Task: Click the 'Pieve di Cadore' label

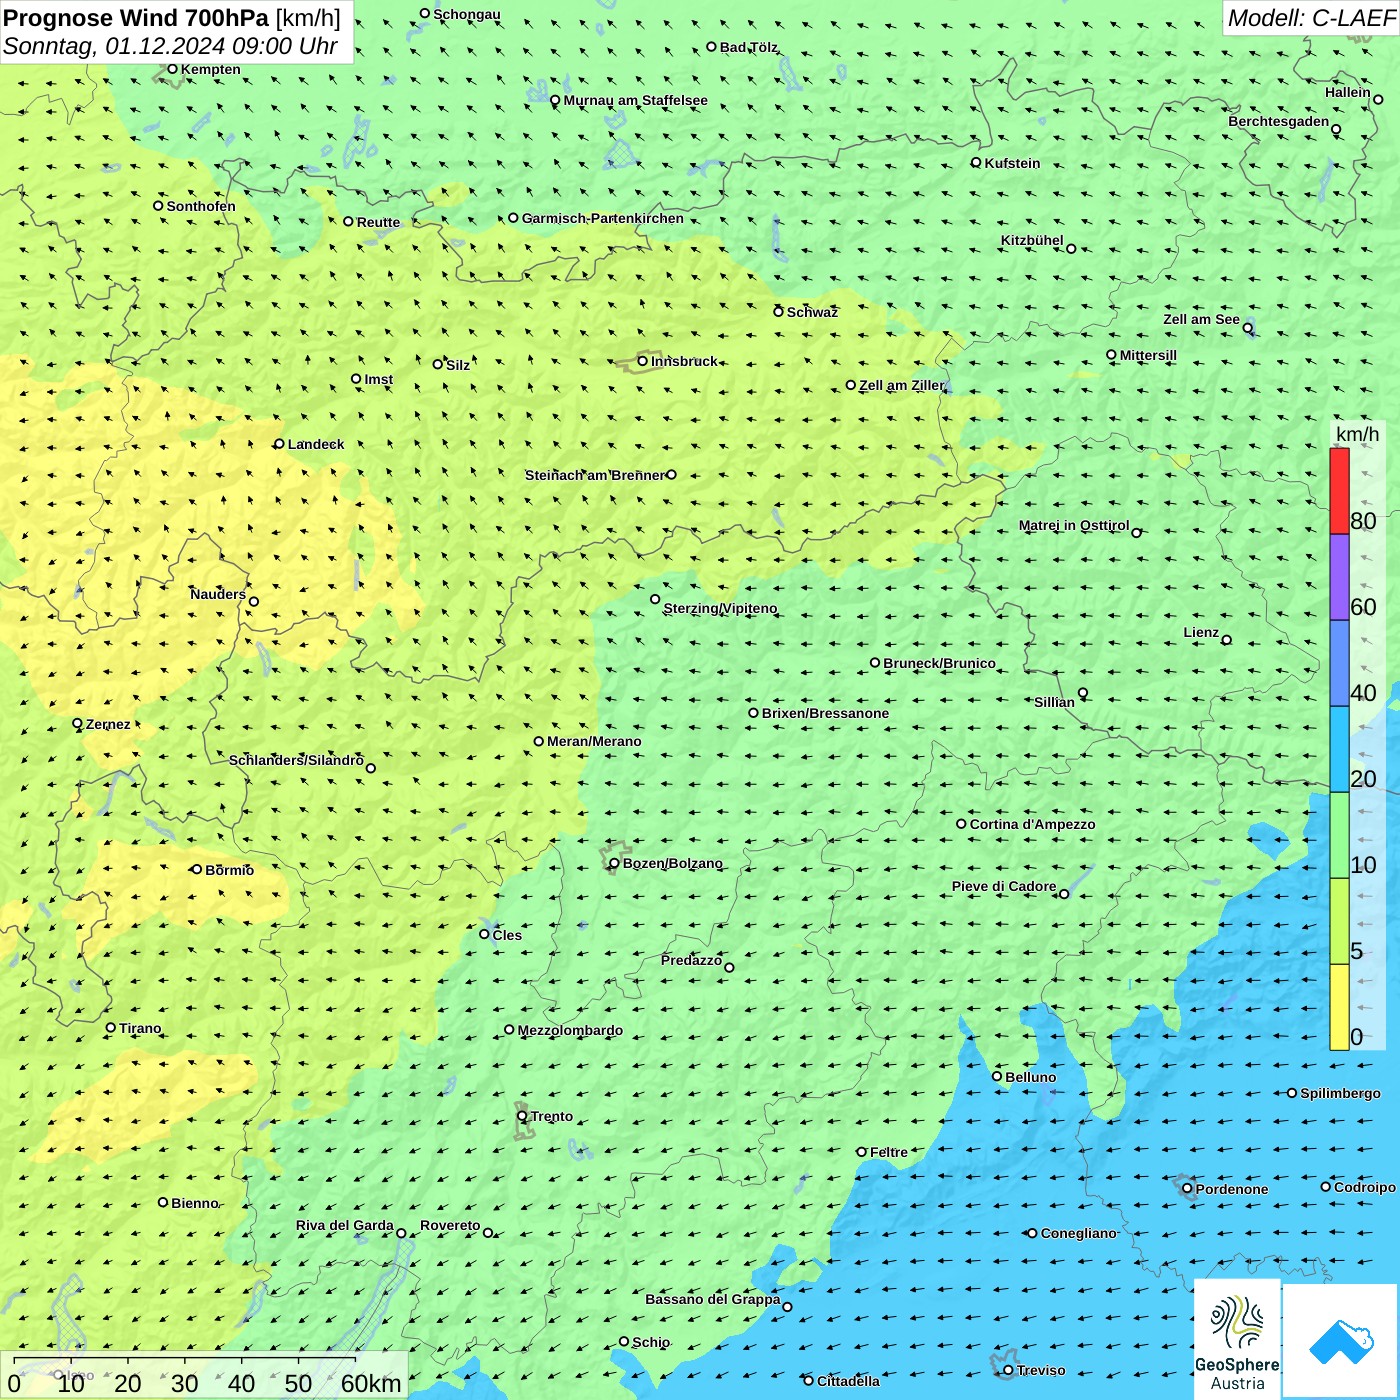Action: [1004, 886]
